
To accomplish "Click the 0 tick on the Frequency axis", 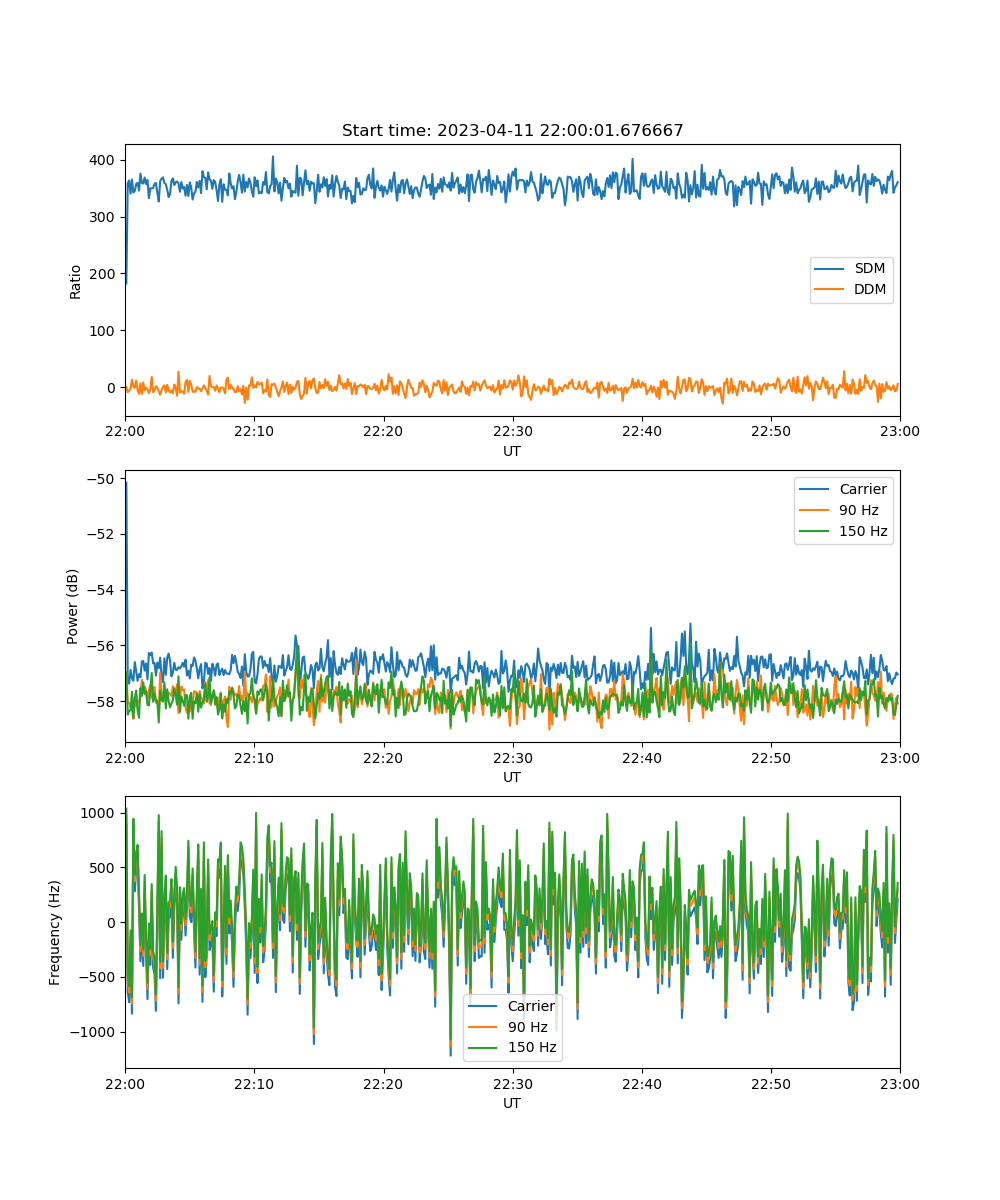I will [112, 923].
